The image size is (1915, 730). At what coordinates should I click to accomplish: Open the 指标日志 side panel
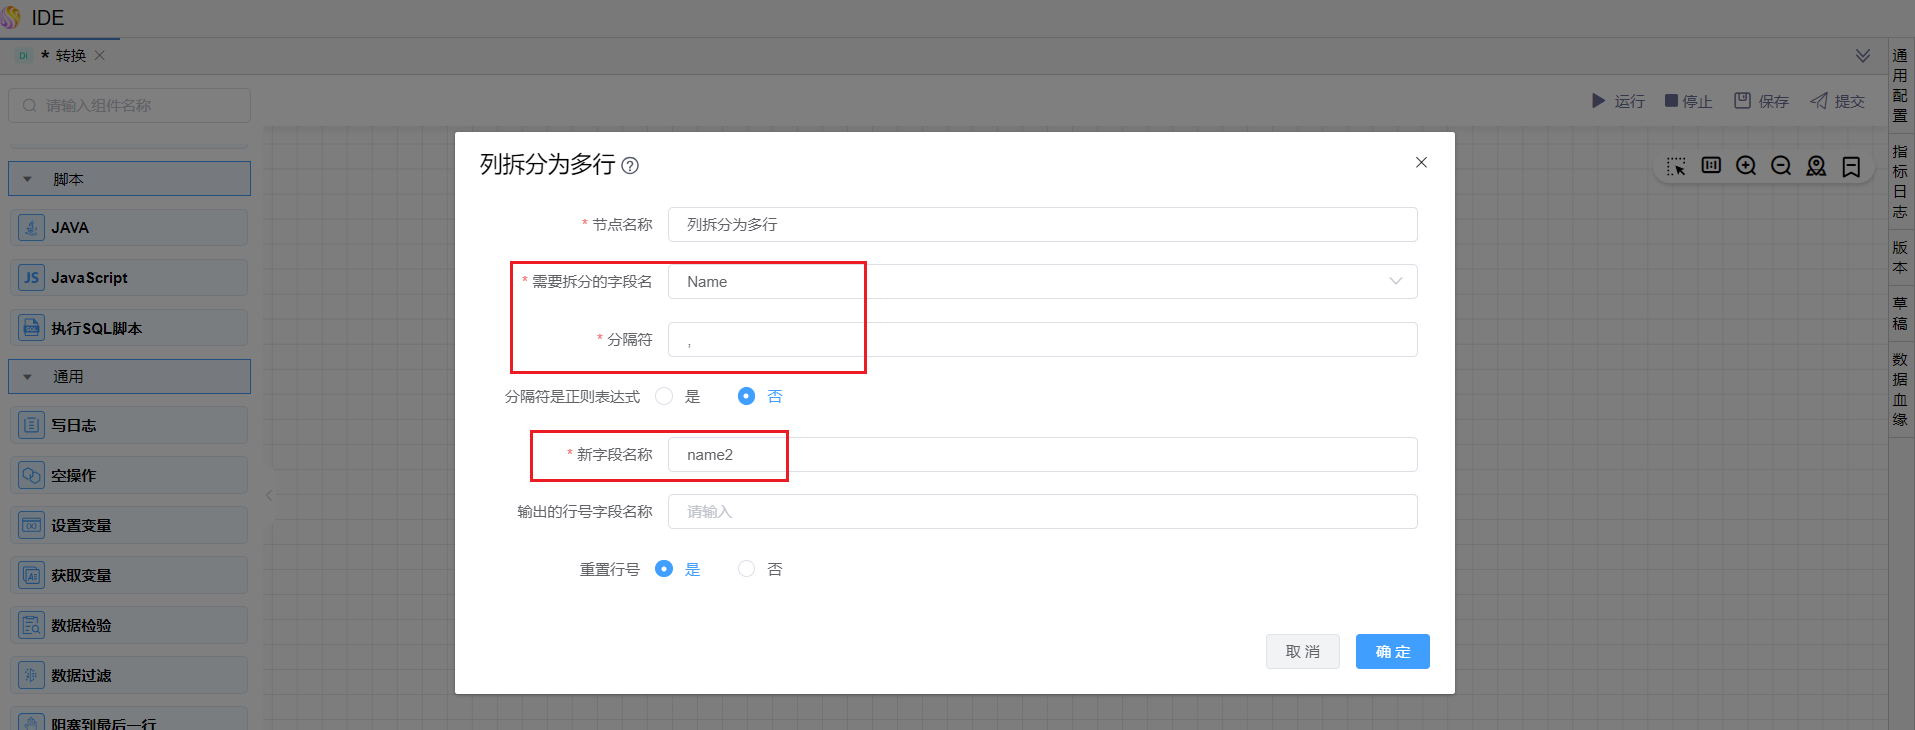(x=1900, y=181)
